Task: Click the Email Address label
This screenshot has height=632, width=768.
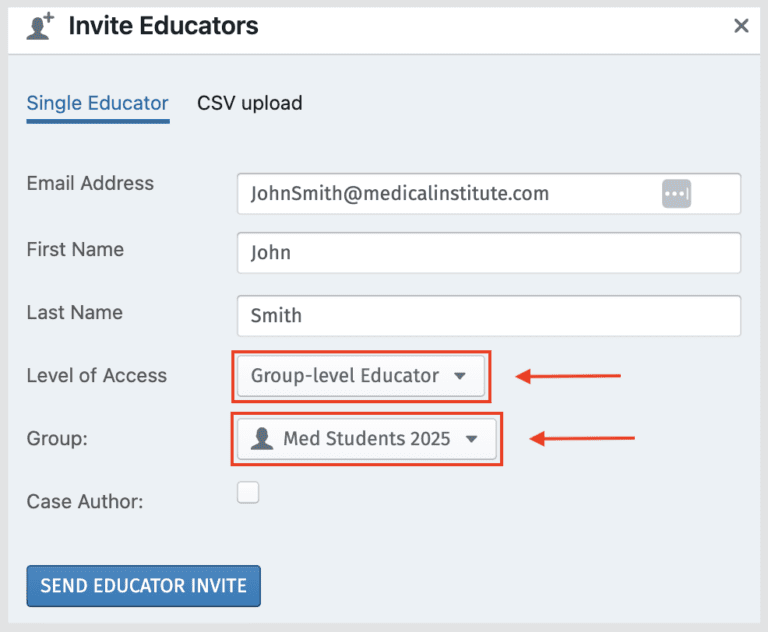Action: [90, 183]
